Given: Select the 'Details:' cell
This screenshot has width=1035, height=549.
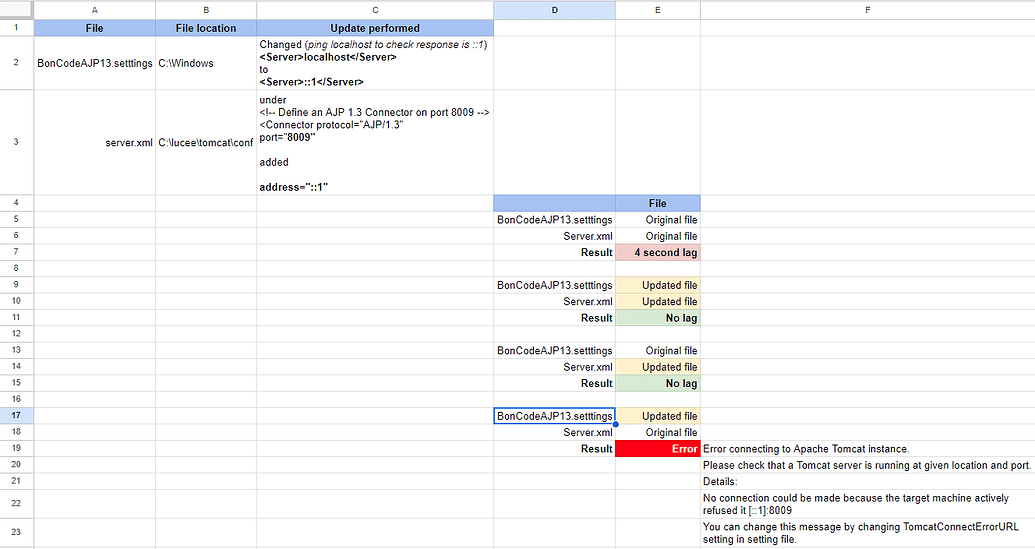Looking at the screenshot, I should pyautogui.click(x=867, y=481).
